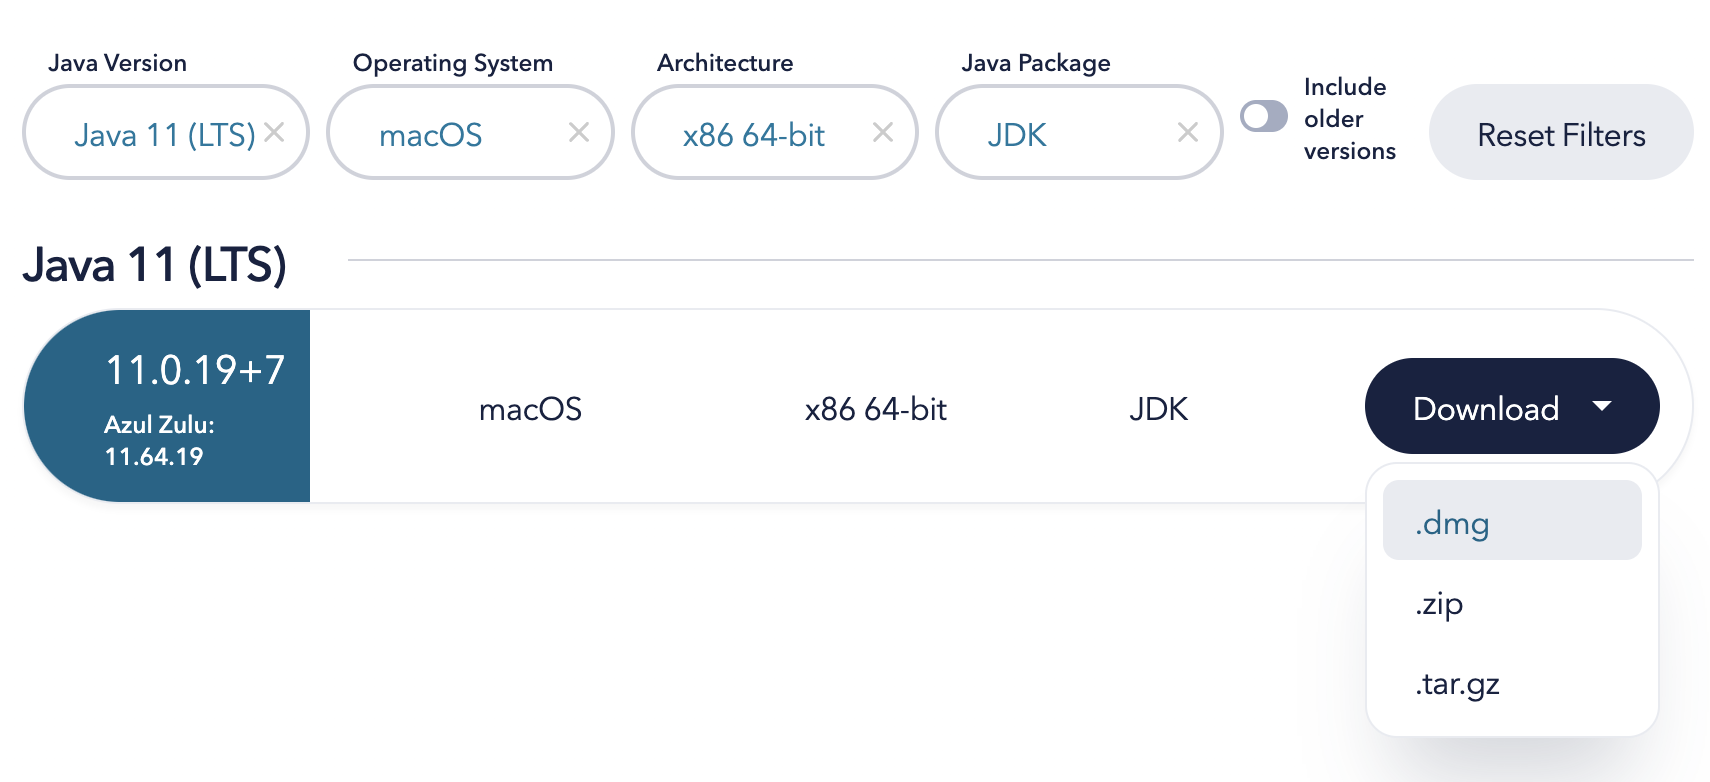This screenshot has height=782, width=1710.
Task: Click the "Include older versions" label
Action: click(x=1348, y=119)
